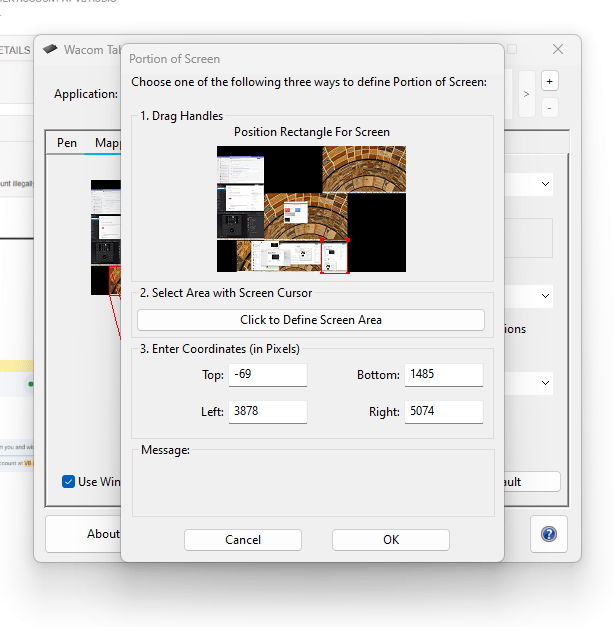Viewport: 614px width, 627px height.
Task: Focus the Top coordinate field
Action: pyautogui.click(x=268, y=375)
